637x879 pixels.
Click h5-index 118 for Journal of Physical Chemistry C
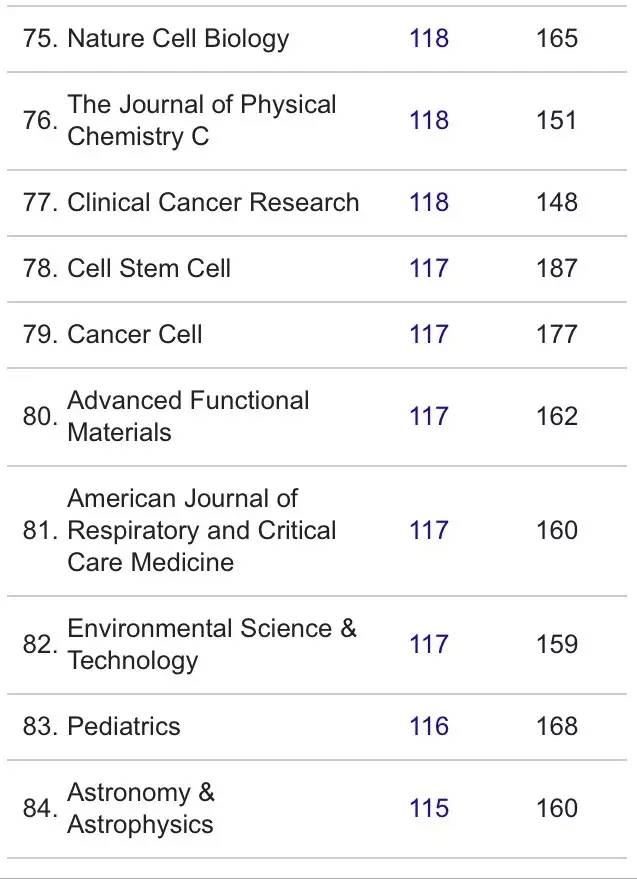click(x=429, y=121)
